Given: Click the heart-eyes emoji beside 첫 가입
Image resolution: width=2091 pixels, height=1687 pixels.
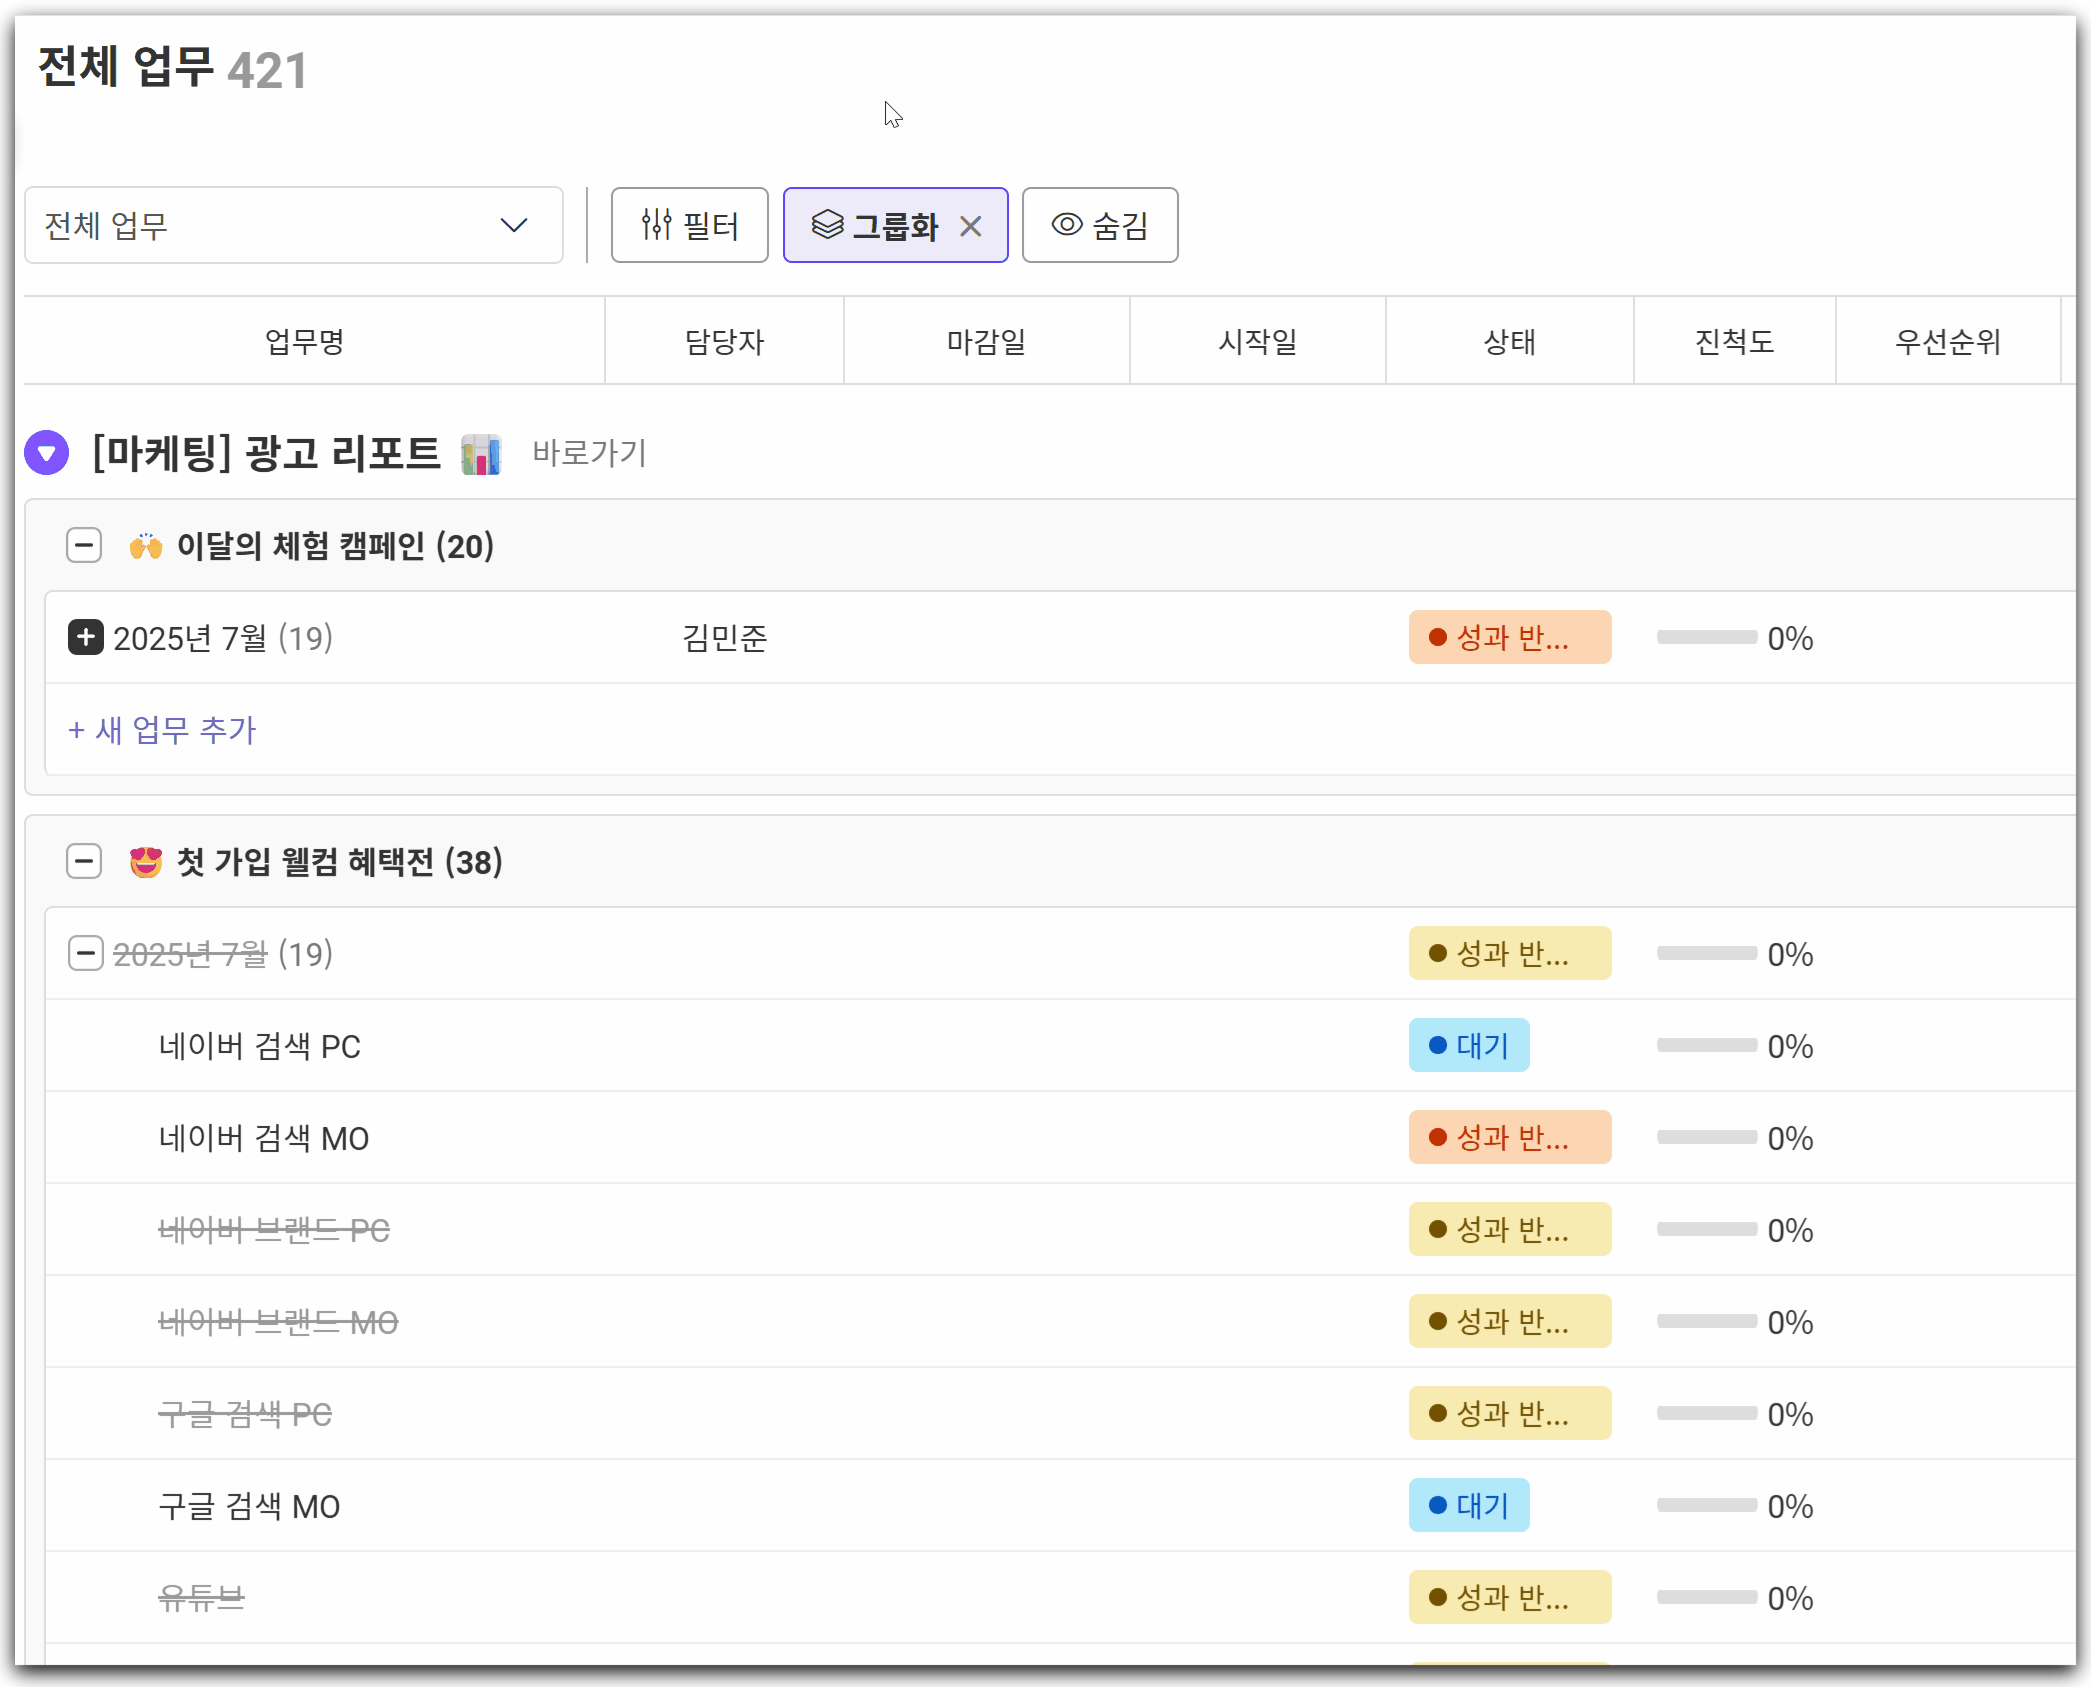Looking at the screenshot, I should (146, 862).
